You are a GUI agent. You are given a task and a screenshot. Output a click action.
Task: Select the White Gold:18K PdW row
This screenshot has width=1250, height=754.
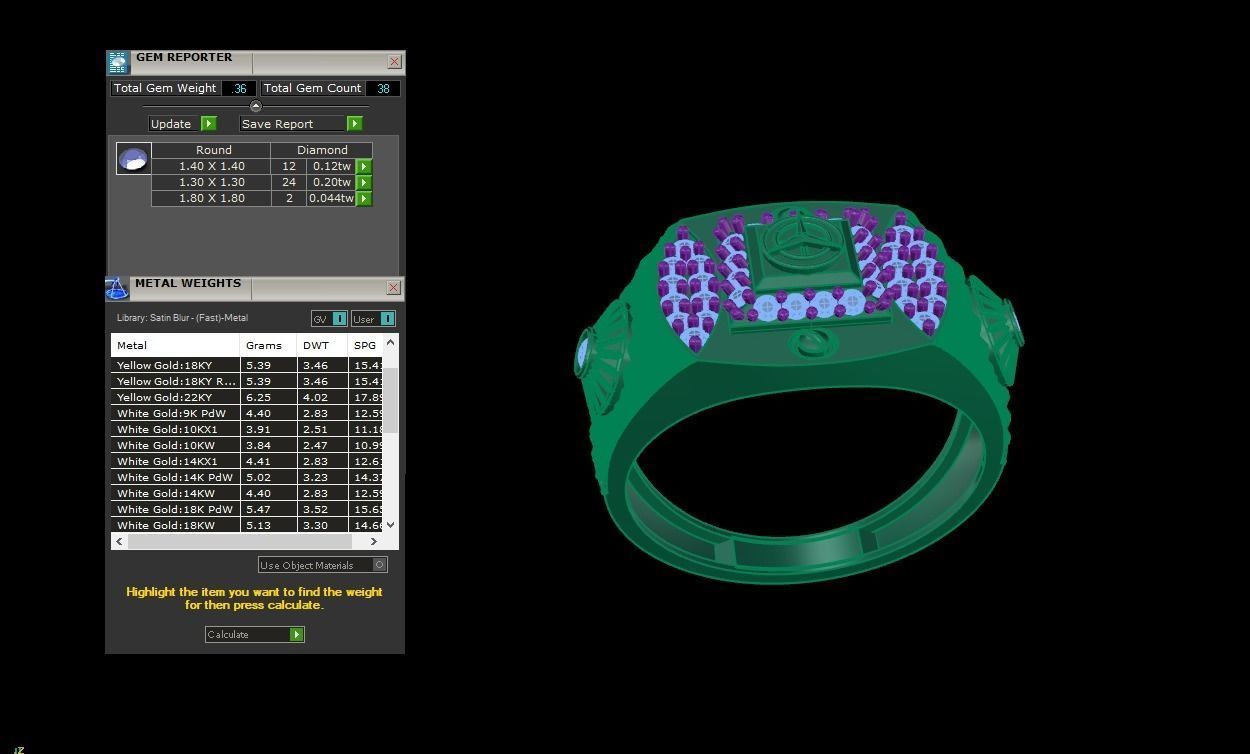point(246,509)
